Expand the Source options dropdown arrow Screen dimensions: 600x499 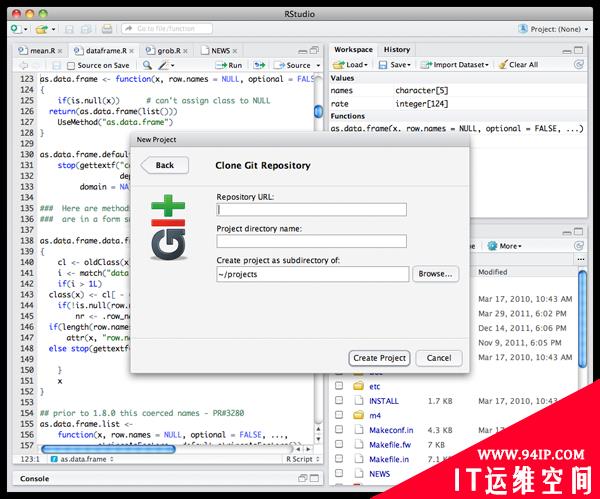pyautogui.click(x=318, y=65)
